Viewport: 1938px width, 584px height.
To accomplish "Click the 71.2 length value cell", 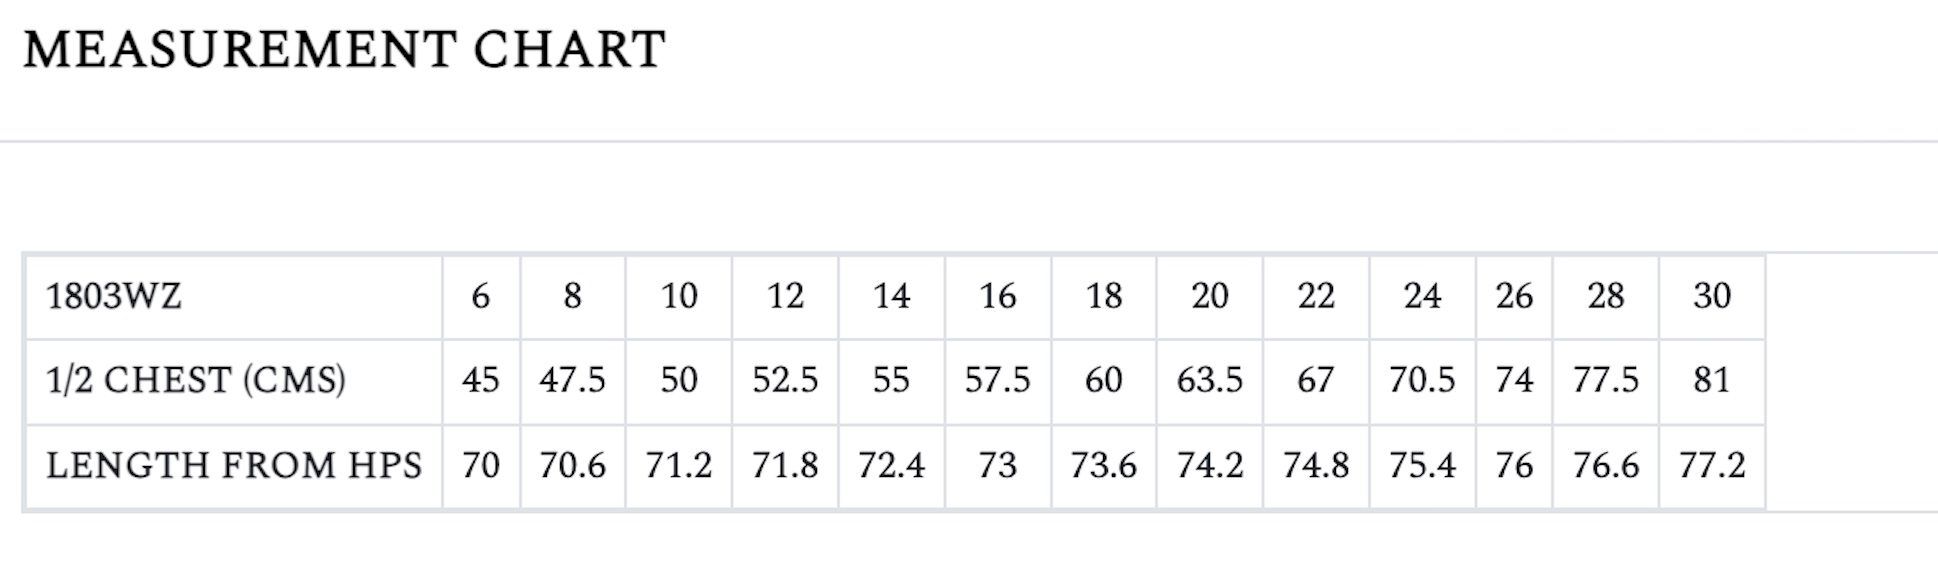I will click(x=679, y=466).
